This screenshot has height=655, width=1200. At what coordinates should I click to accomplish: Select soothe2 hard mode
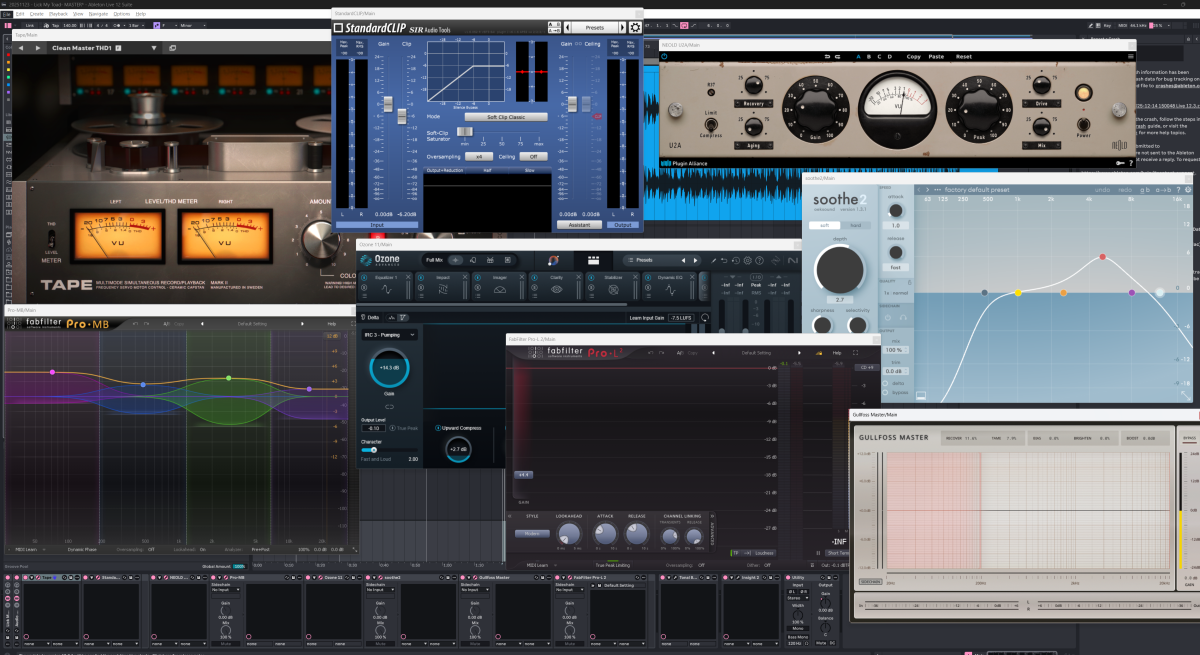pyautogui.click(x=856, y=225)
